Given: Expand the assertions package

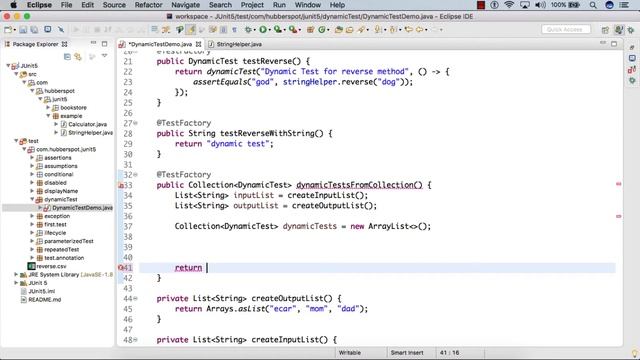Looking at the screenshot, I should point(32,158).
